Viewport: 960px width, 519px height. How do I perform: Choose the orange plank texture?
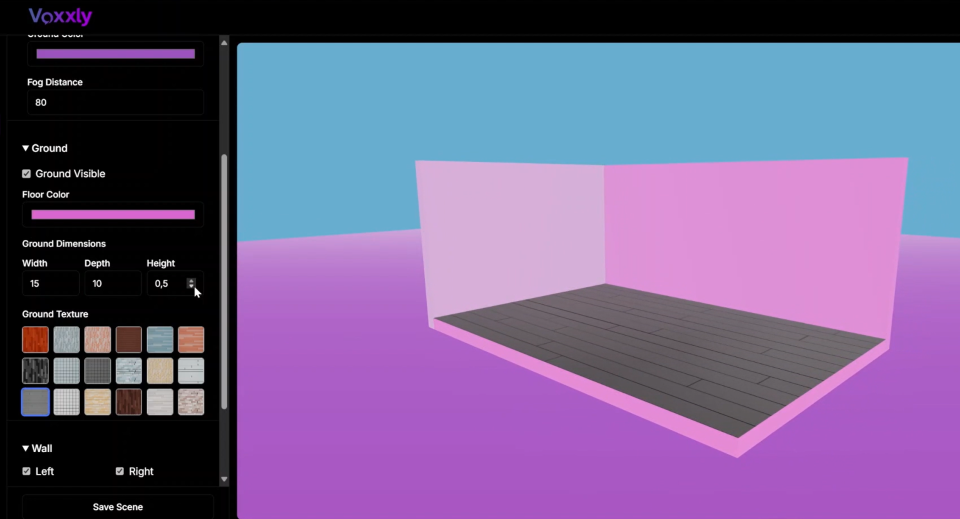[191, 340]
